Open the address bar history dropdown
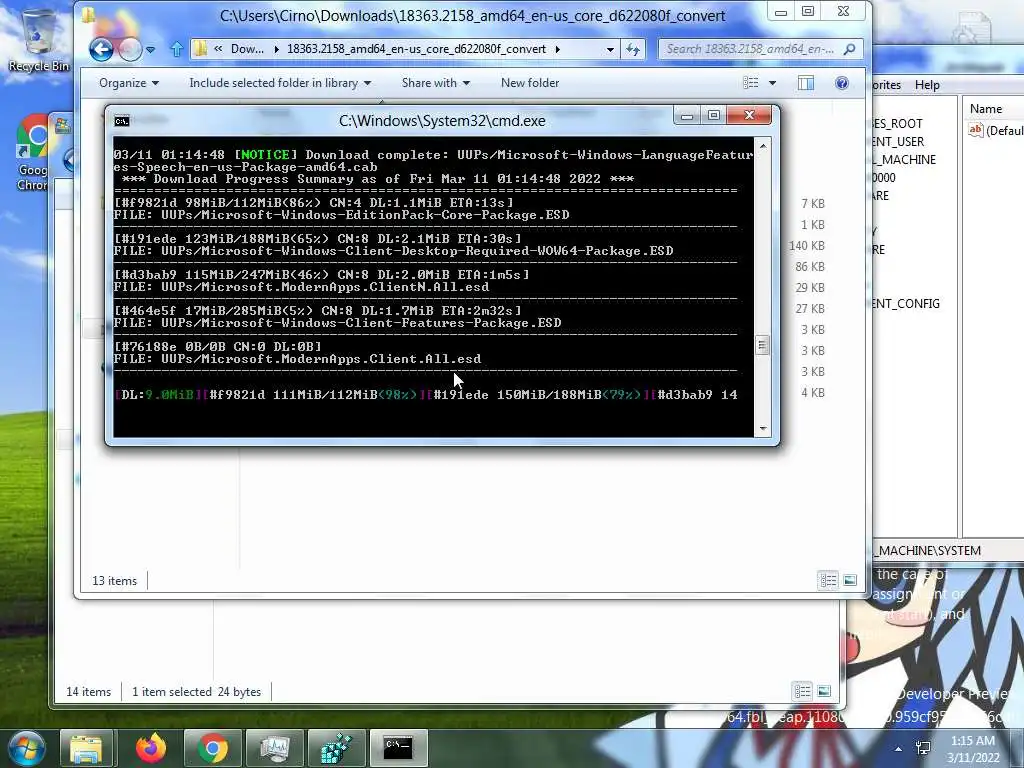This screenshot has height=768, width=1024. point(610,49)
